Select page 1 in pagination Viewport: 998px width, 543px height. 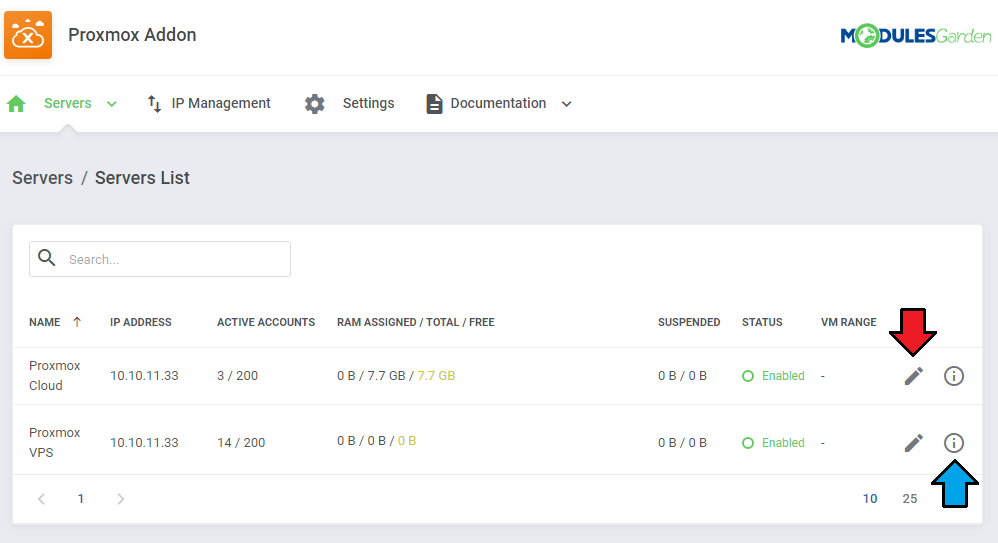click(x=81, y=499)
